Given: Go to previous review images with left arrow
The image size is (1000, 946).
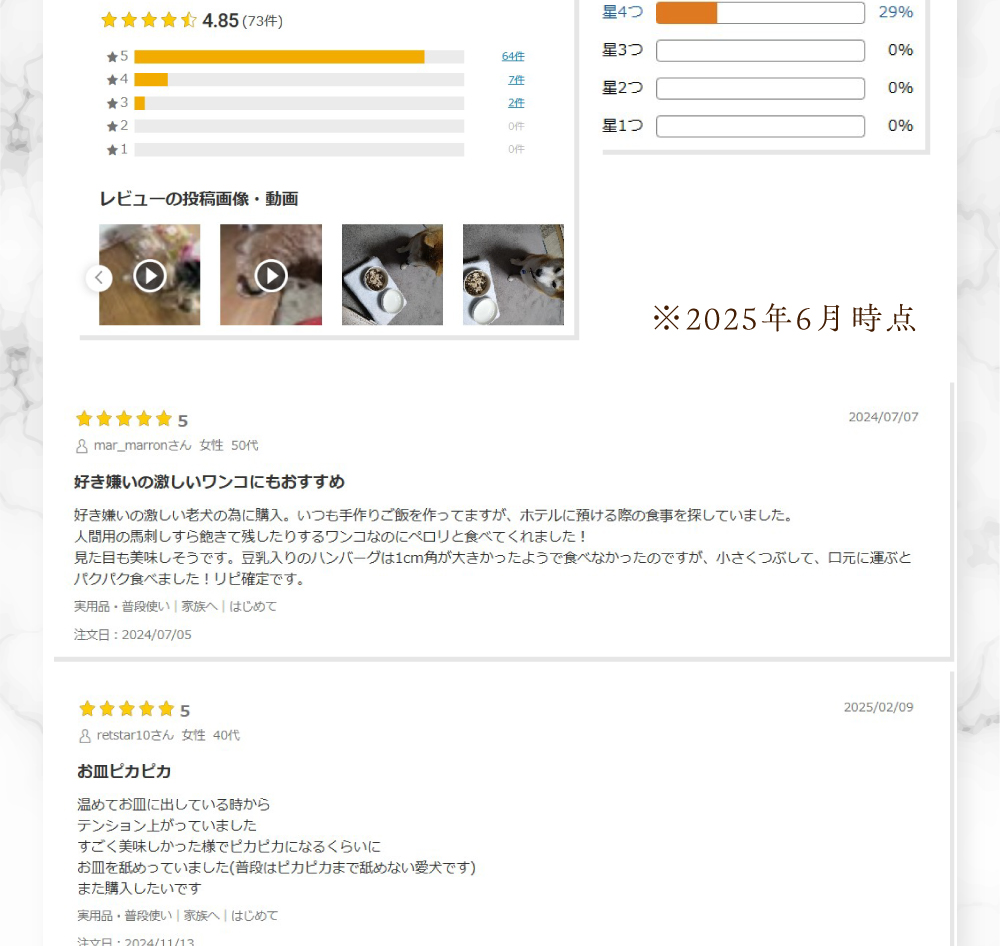Looking at the screenshot, I should [x=99, y=277].
